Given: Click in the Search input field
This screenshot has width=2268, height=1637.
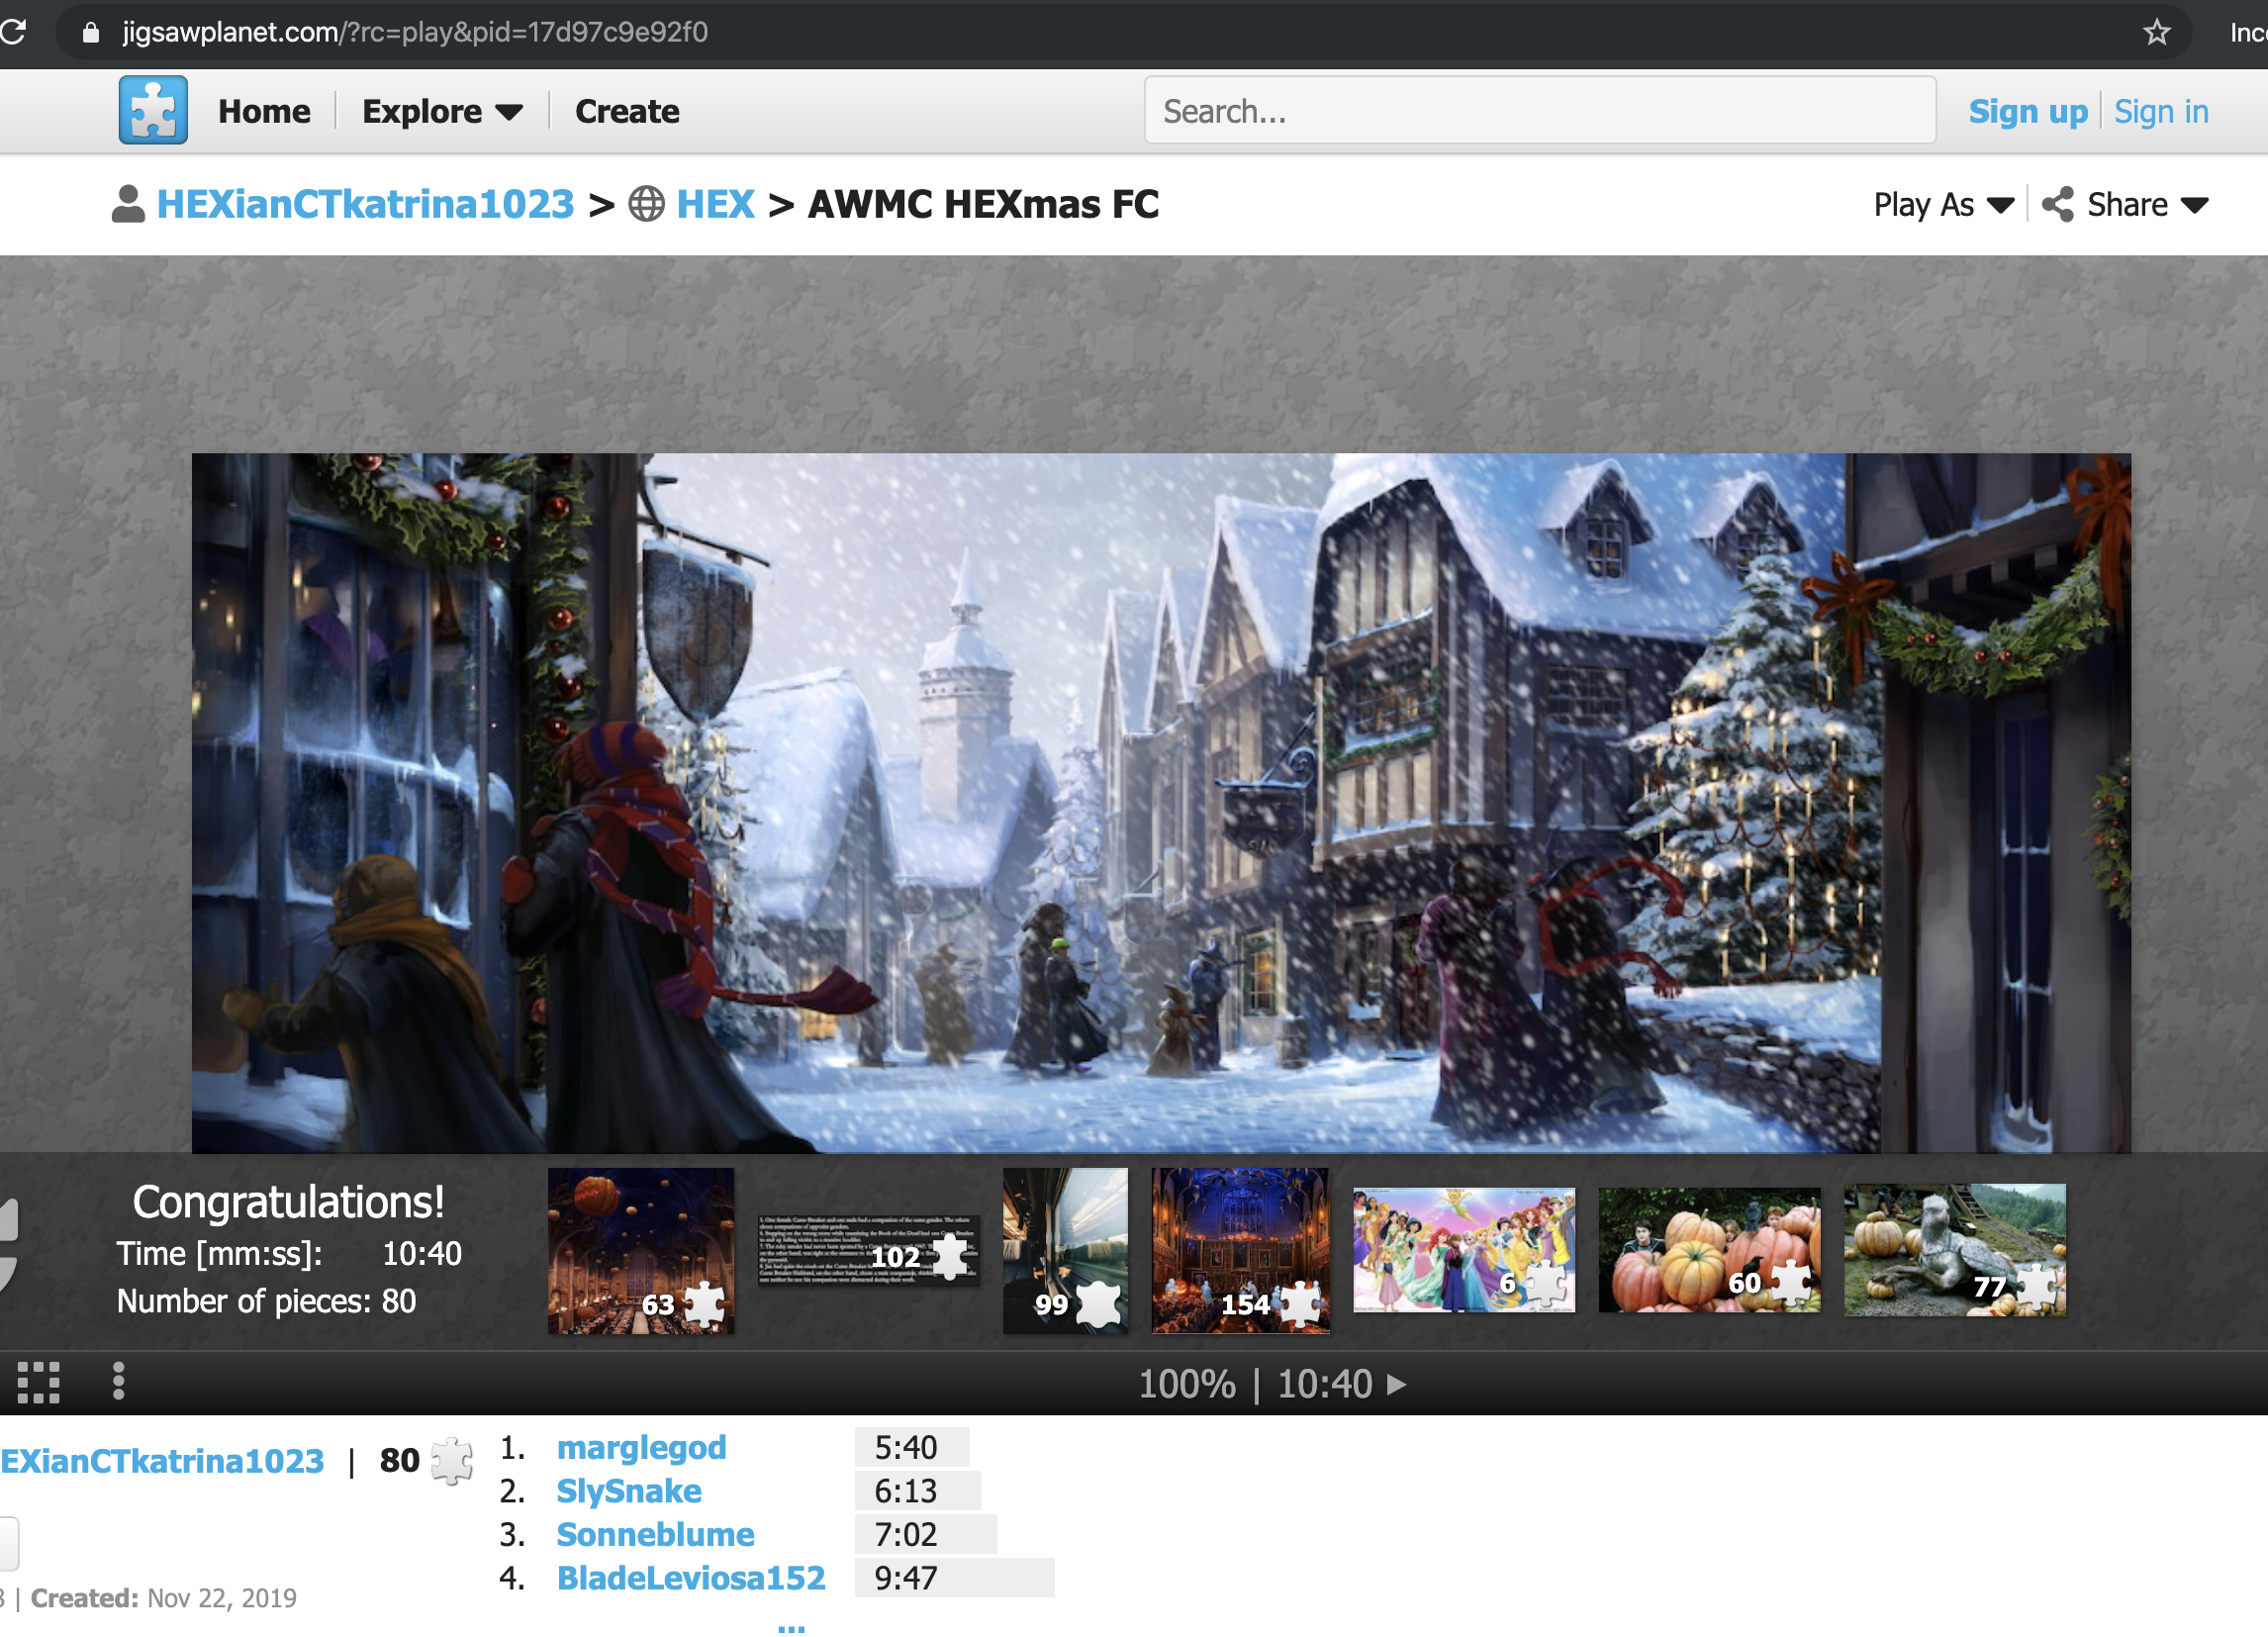Looking at the screenshot, I should tap(1539, 111).
